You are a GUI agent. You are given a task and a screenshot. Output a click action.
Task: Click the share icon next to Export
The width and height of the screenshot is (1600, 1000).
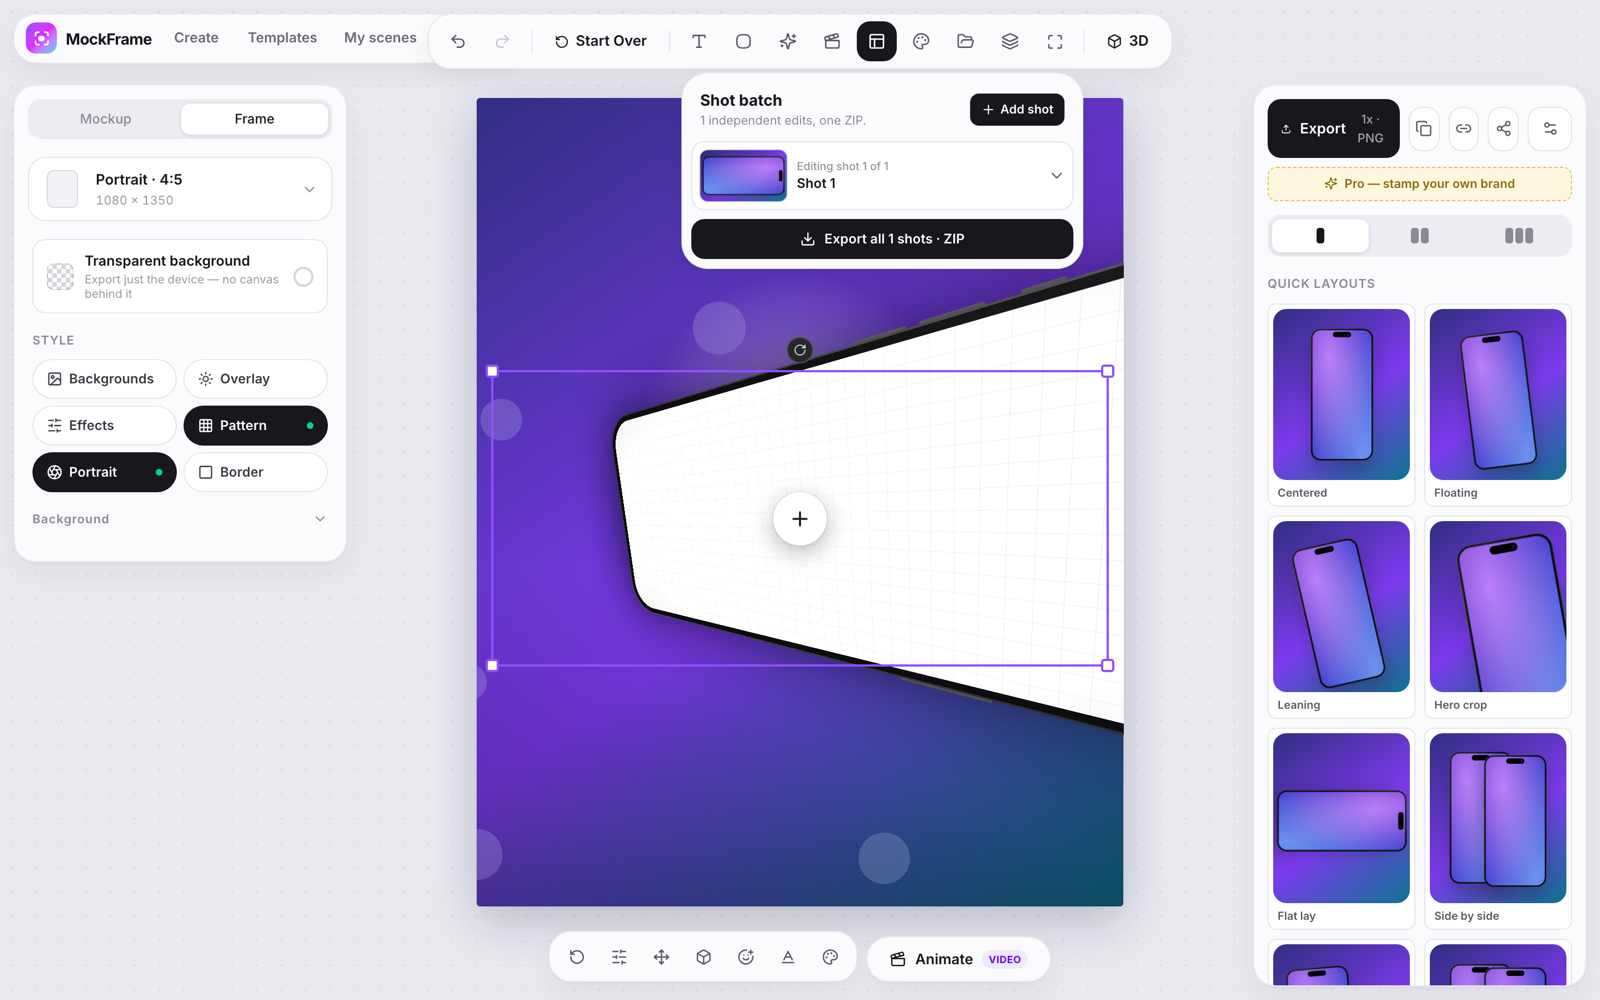[x=1504, y=128]
